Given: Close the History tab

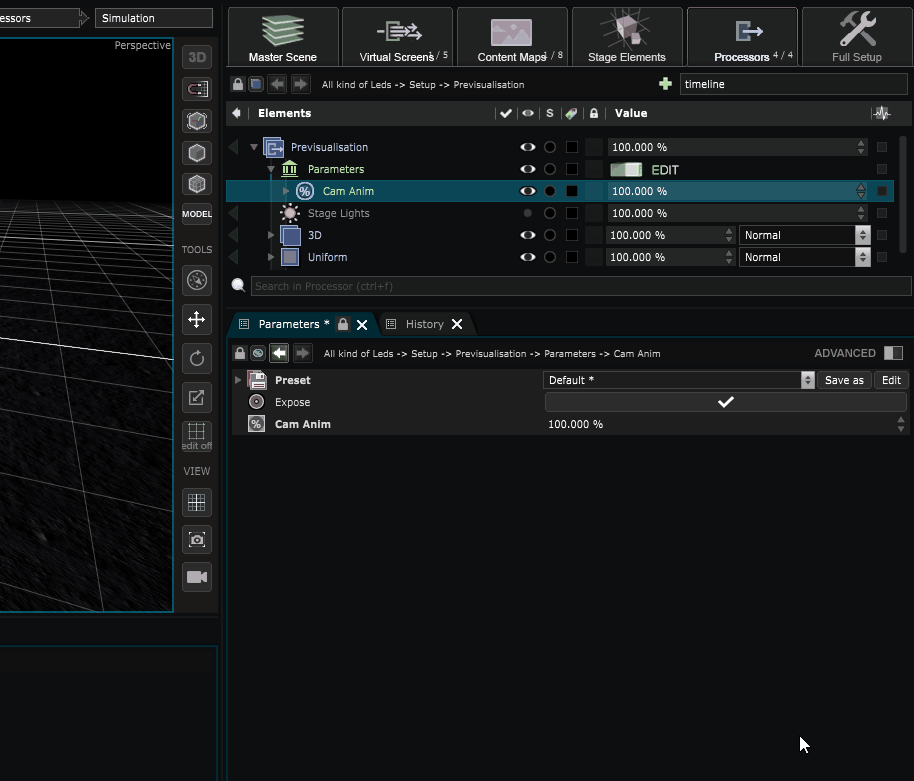Looking at the screenshot, I should (x=457, y=324).
